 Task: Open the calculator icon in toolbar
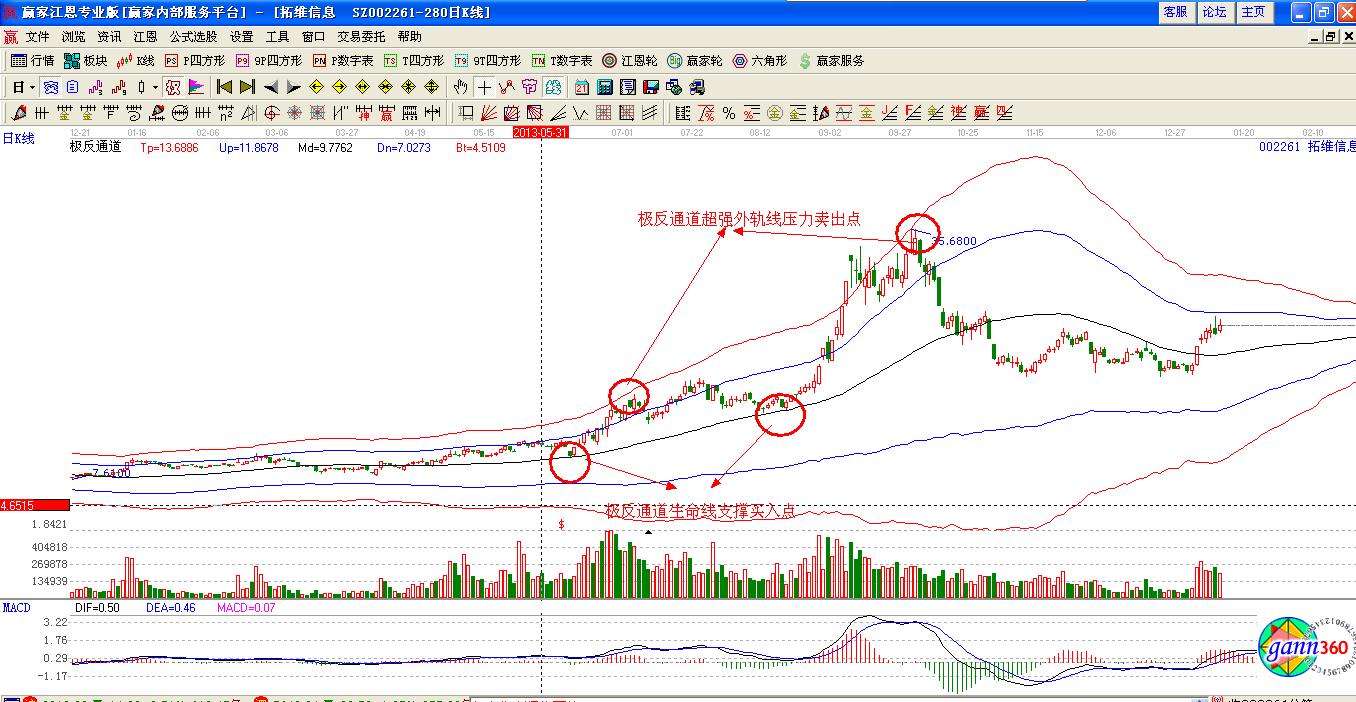[x=605, y=87]
